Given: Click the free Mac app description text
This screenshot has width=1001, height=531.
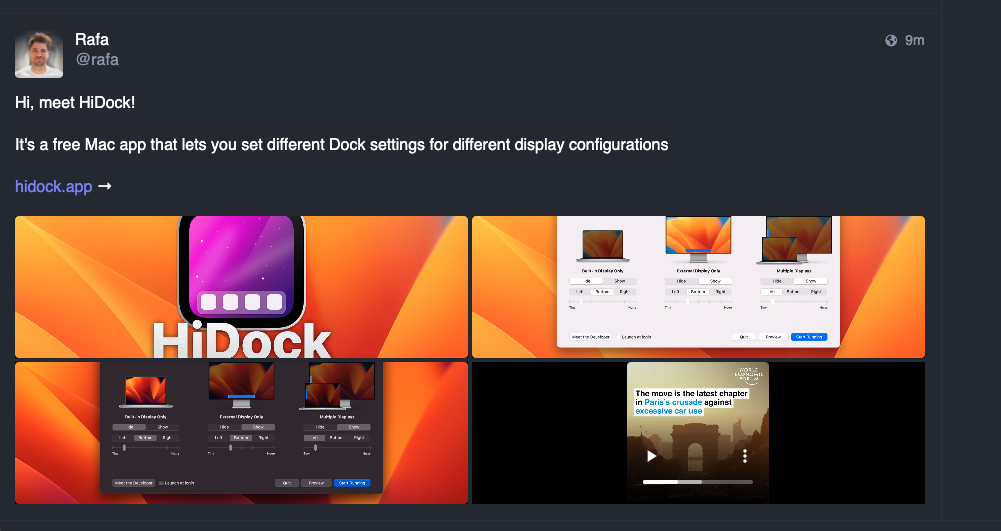Looking at the screenshot, I should (342, 145).
